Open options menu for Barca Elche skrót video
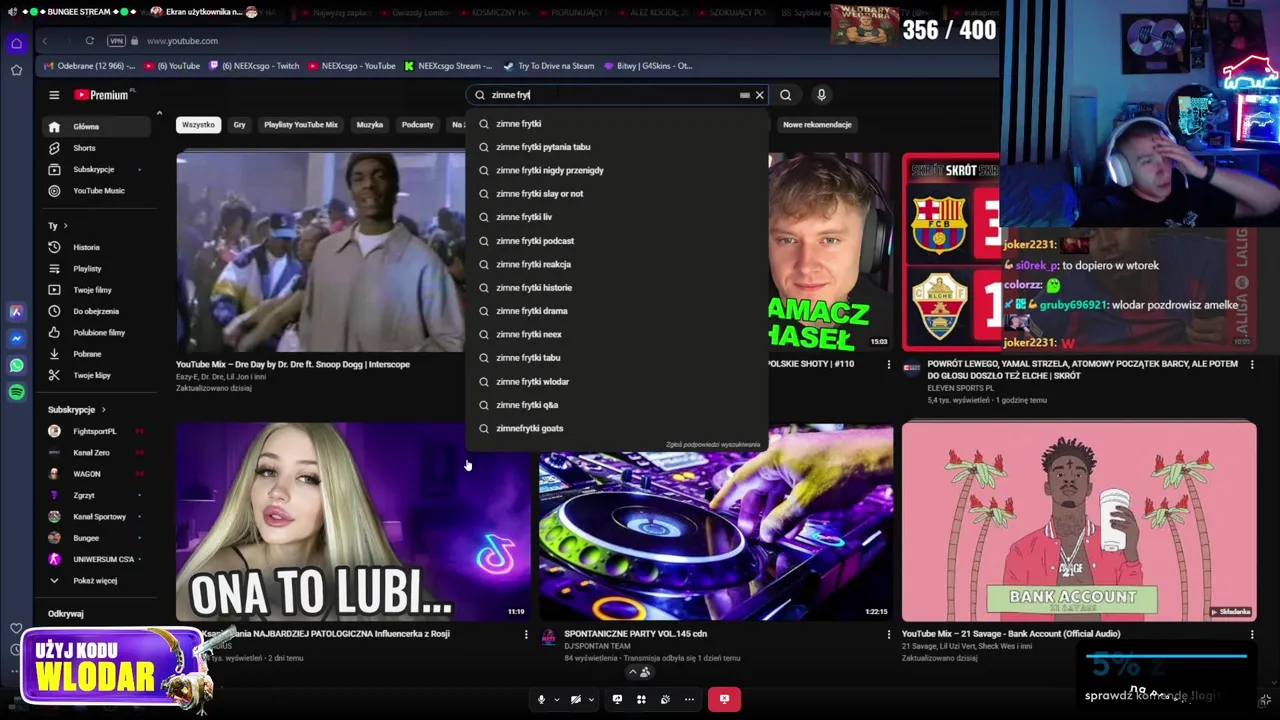1280x720 pixels. [1252, 365]
